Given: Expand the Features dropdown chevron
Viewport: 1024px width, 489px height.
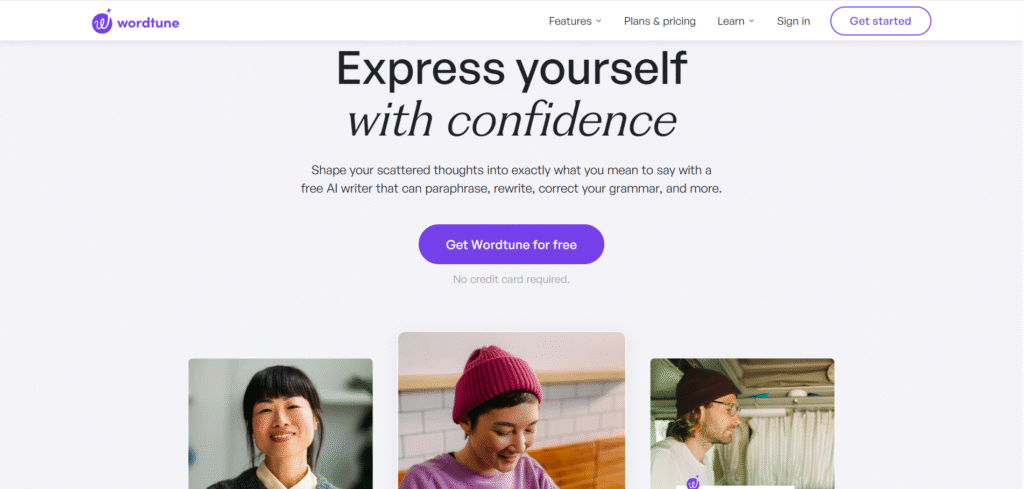Looking at the screenshot, I should 598,21.
